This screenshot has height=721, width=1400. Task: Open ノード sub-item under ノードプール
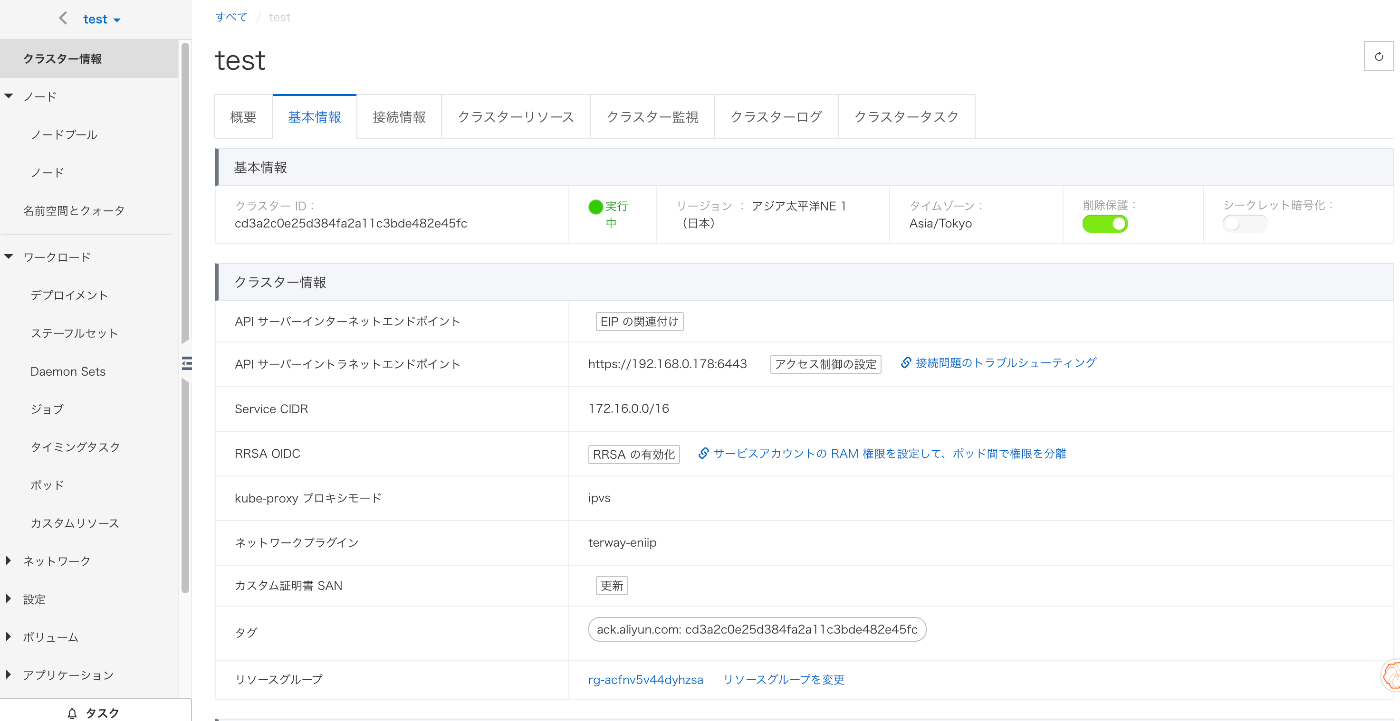[x=47, y=173]
